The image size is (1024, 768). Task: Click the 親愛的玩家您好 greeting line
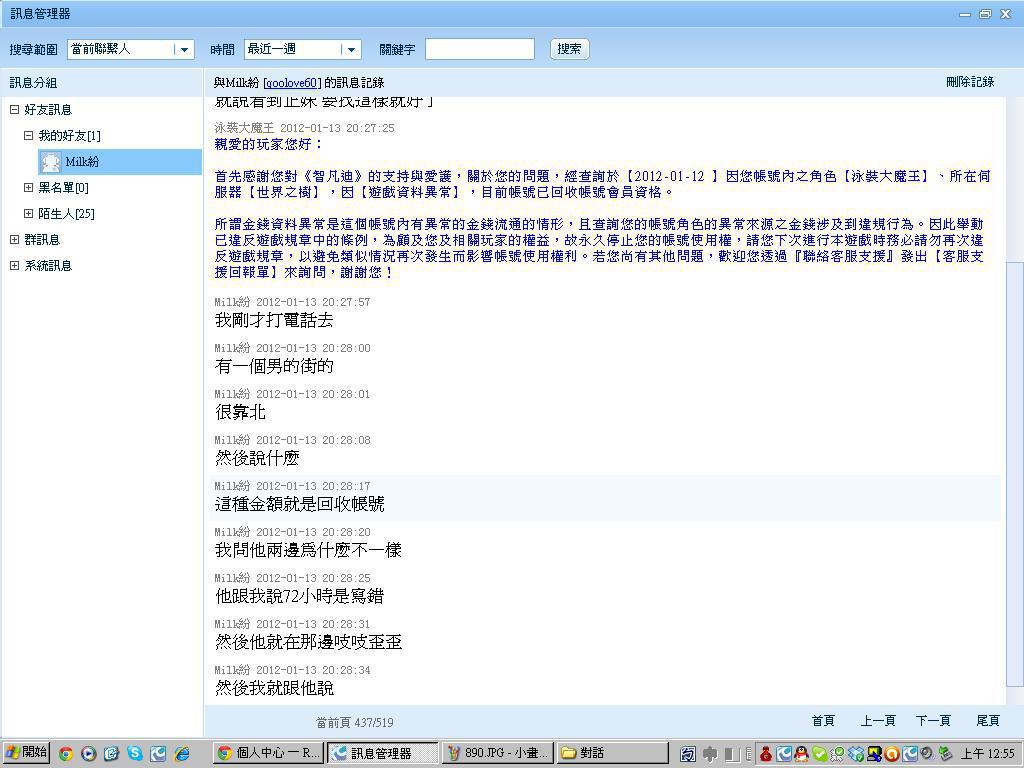pos(268,144)
